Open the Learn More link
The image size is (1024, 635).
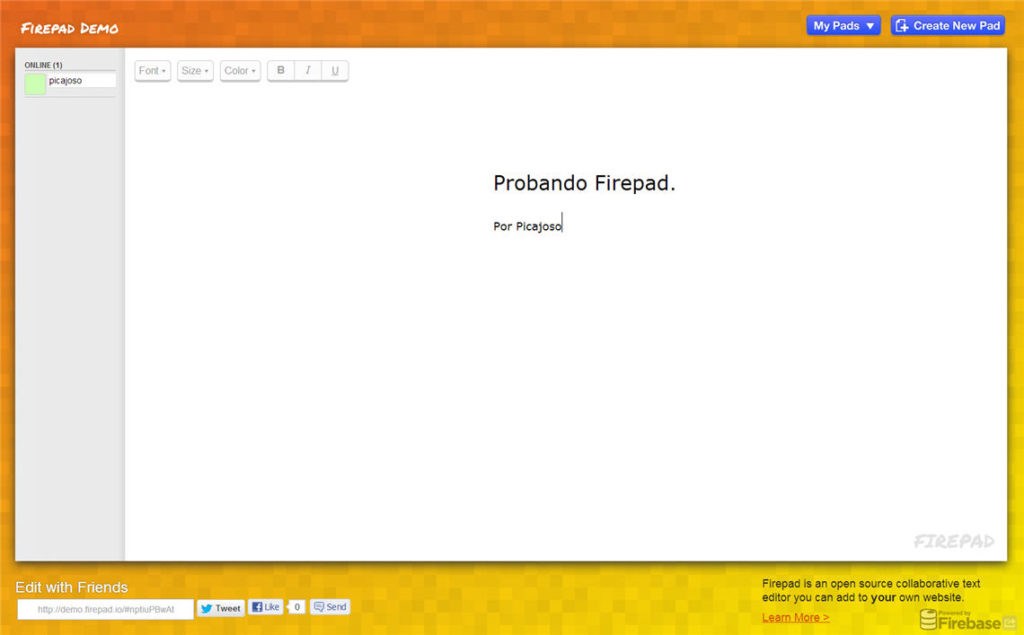click(x=795, y=617)
